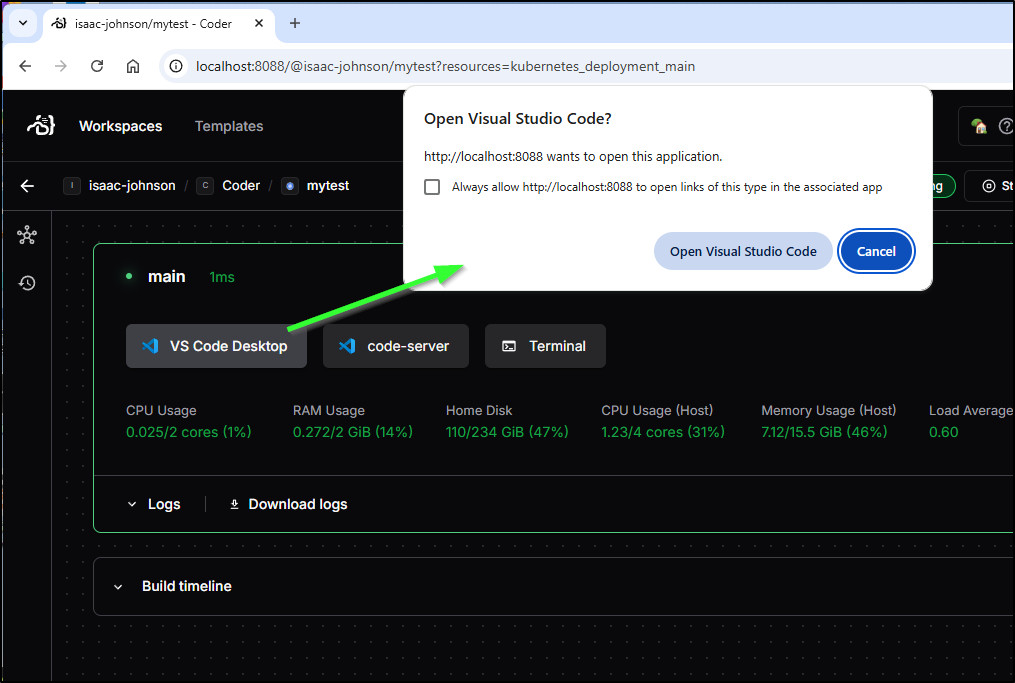
Task: Click Load Average value 0.60
Action: coord(944,432)
